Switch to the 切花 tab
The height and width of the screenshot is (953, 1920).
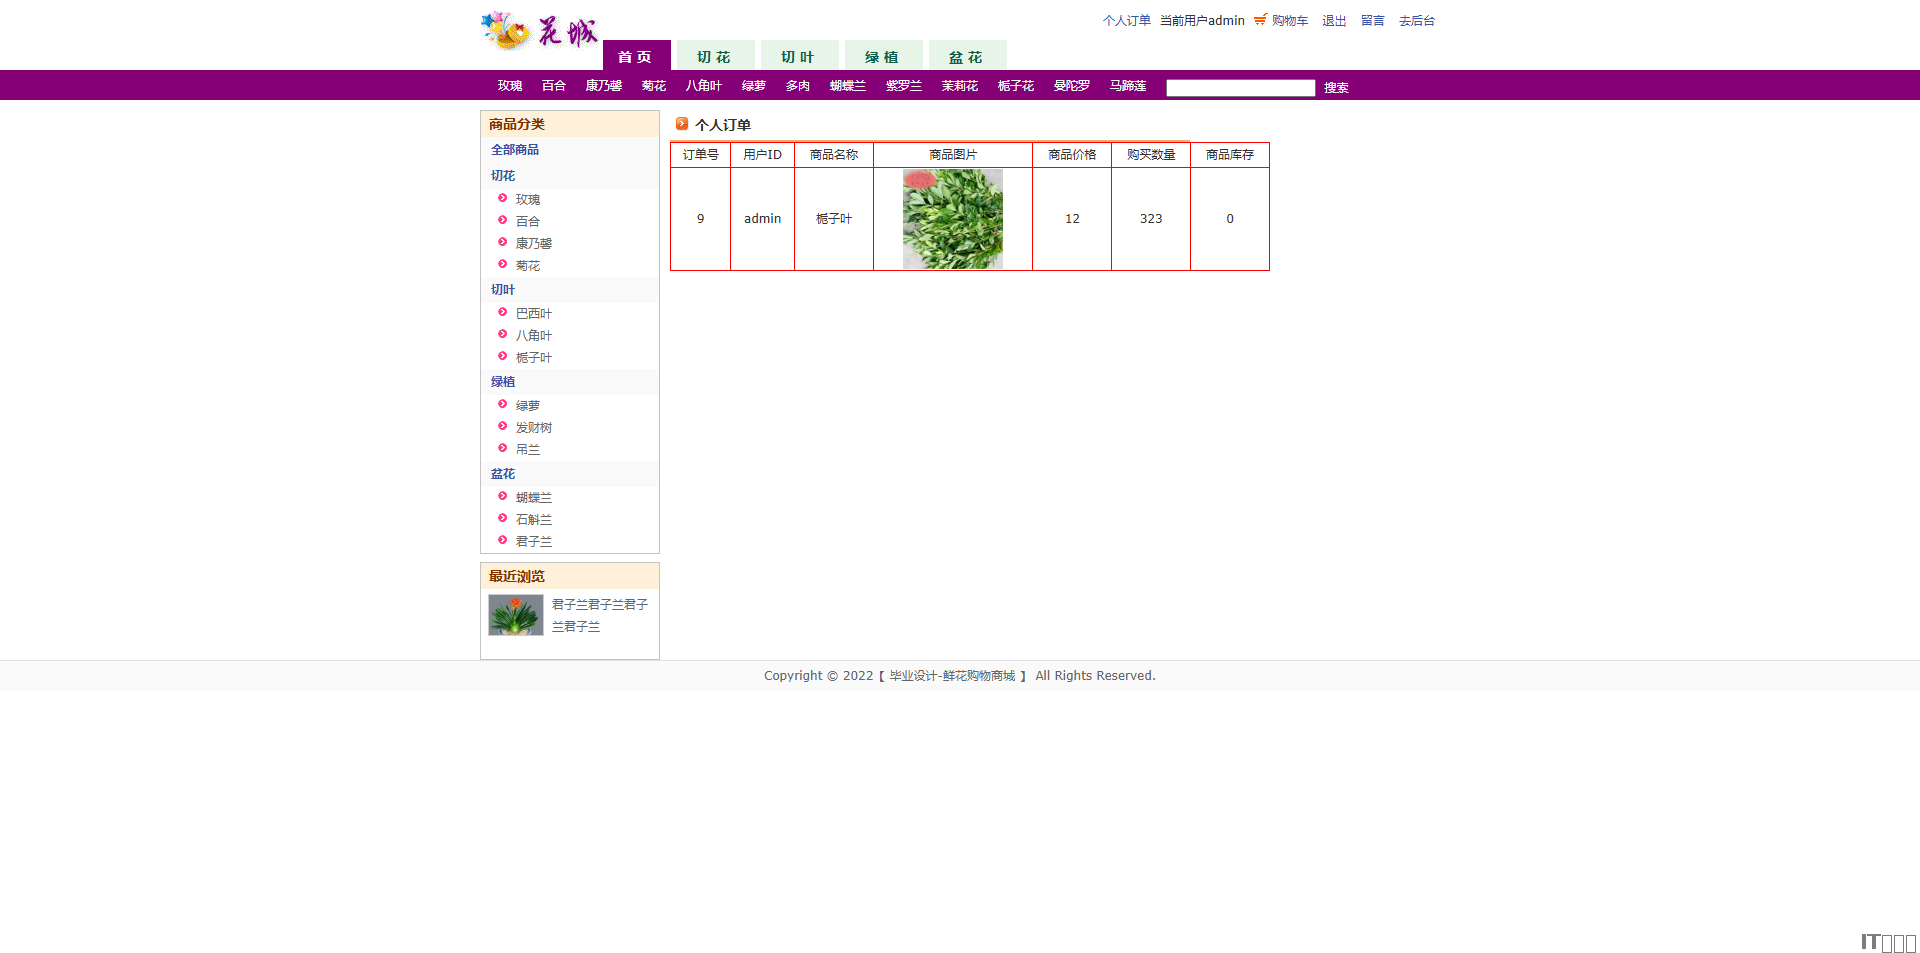(714, 57)
